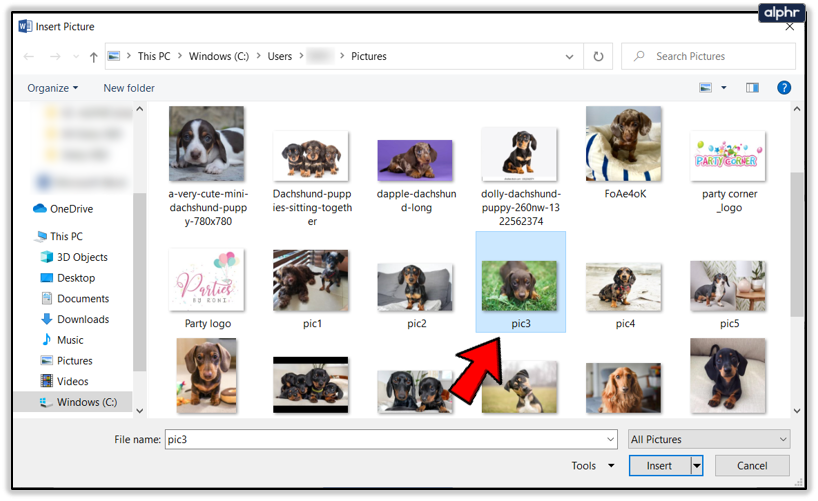Open the view options dropdown arrow

pyautogui.click(x=724, y=88)
